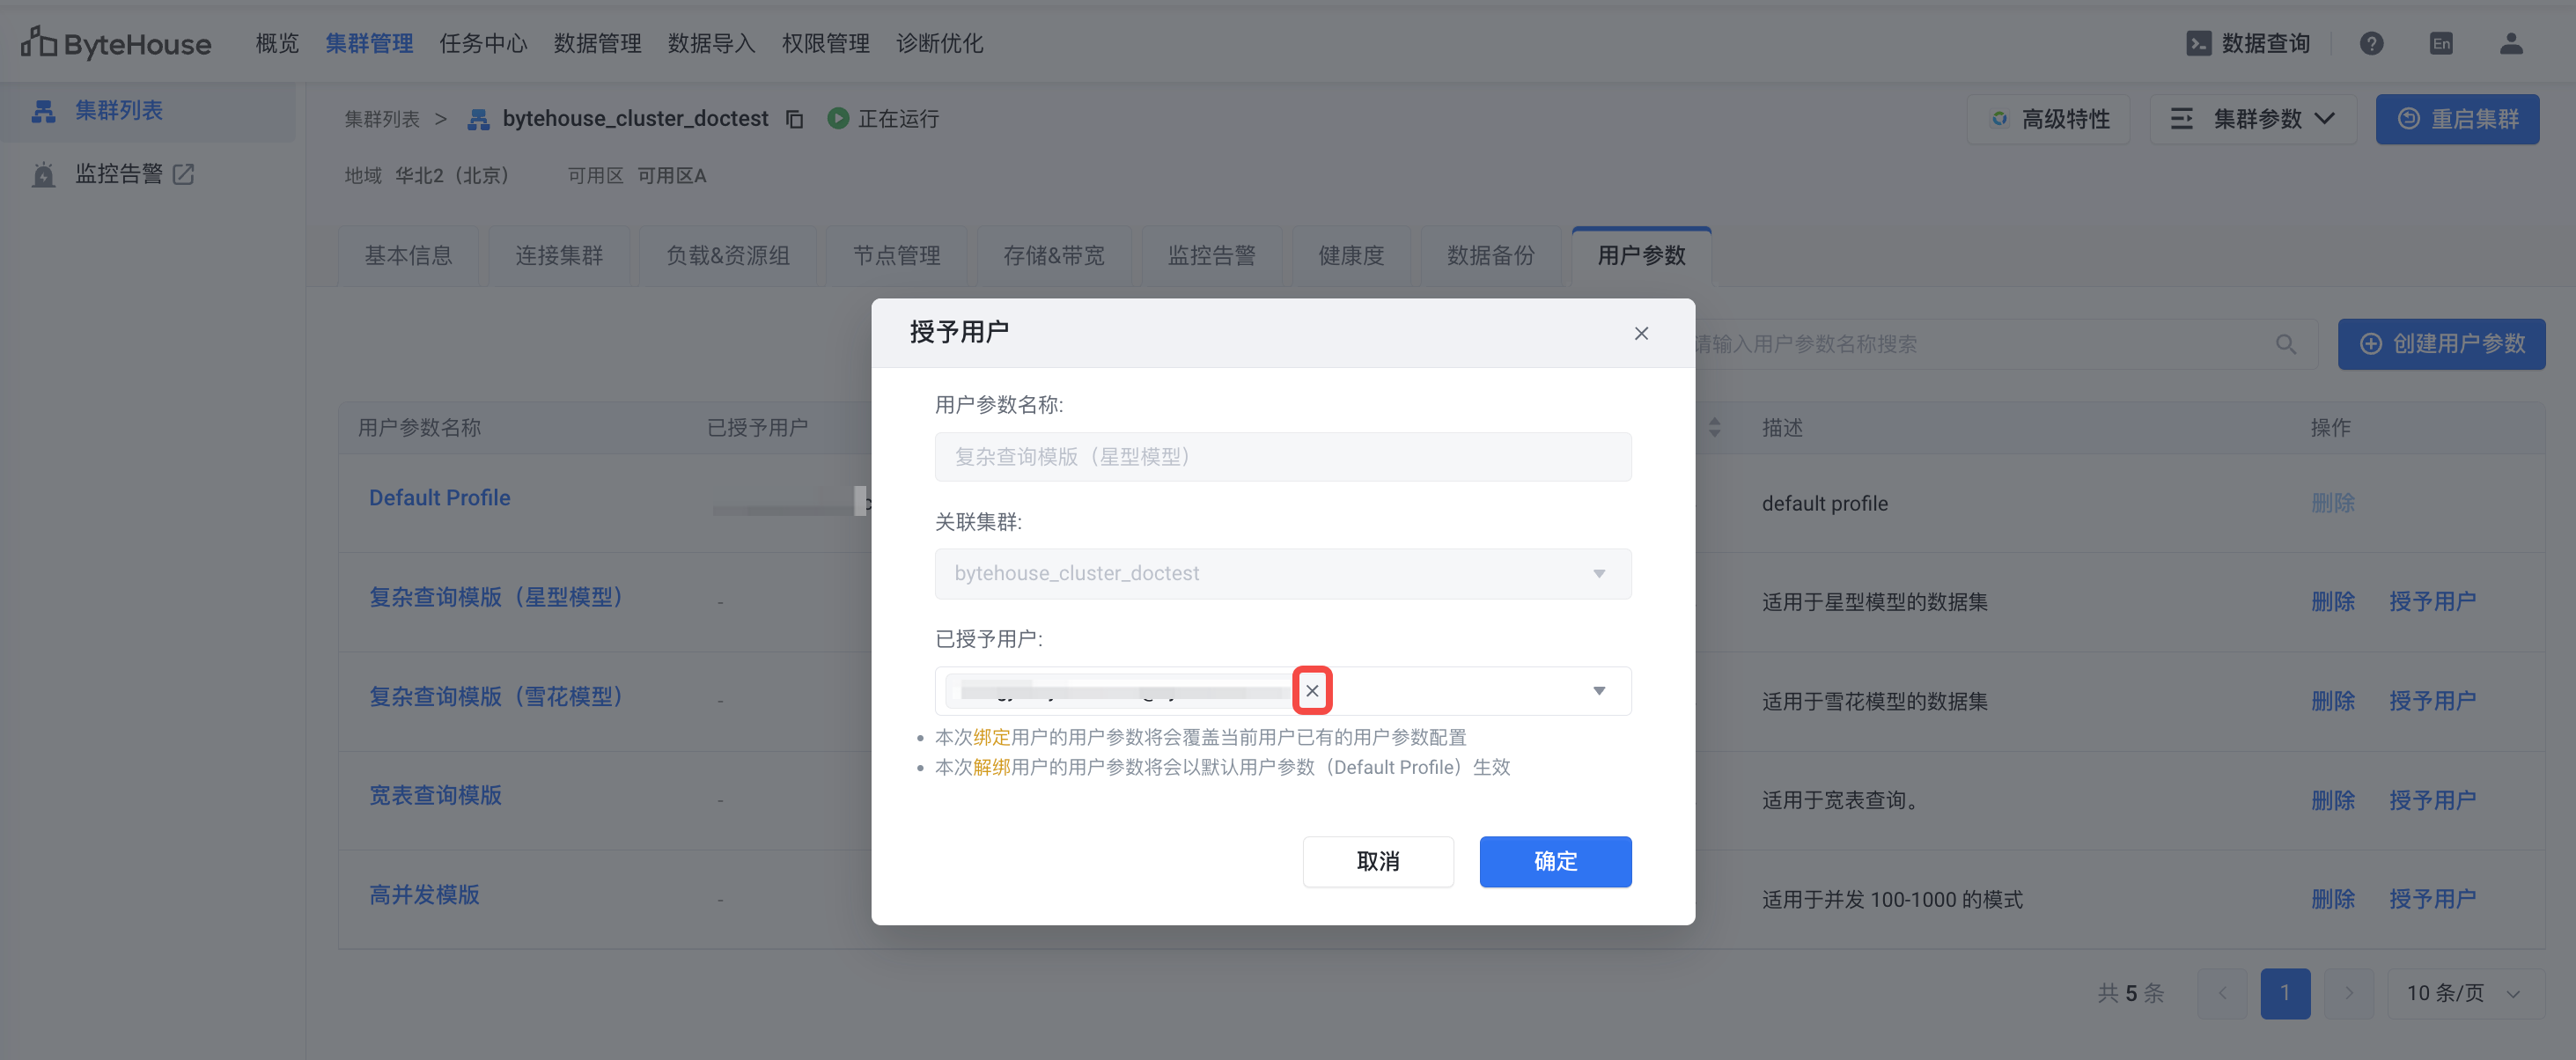Confirm with the 确定 button
The width and height of the screenshot is (2576, 1060).
point(1555,861)
